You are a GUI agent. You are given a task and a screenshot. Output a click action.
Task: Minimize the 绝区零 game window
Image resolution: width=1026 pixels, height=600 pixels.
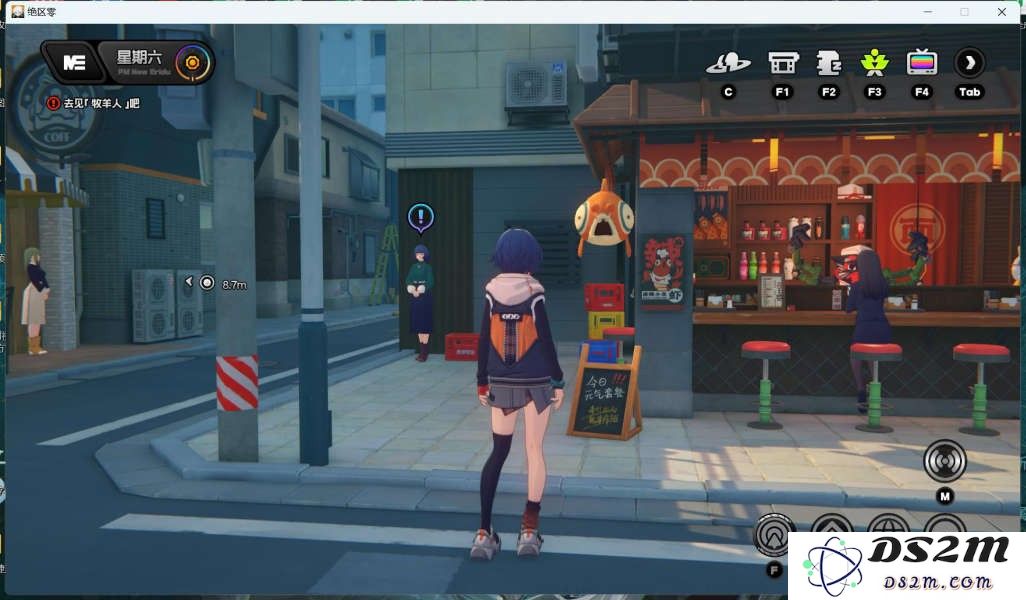pyautogui.click(x=927, y=12)
